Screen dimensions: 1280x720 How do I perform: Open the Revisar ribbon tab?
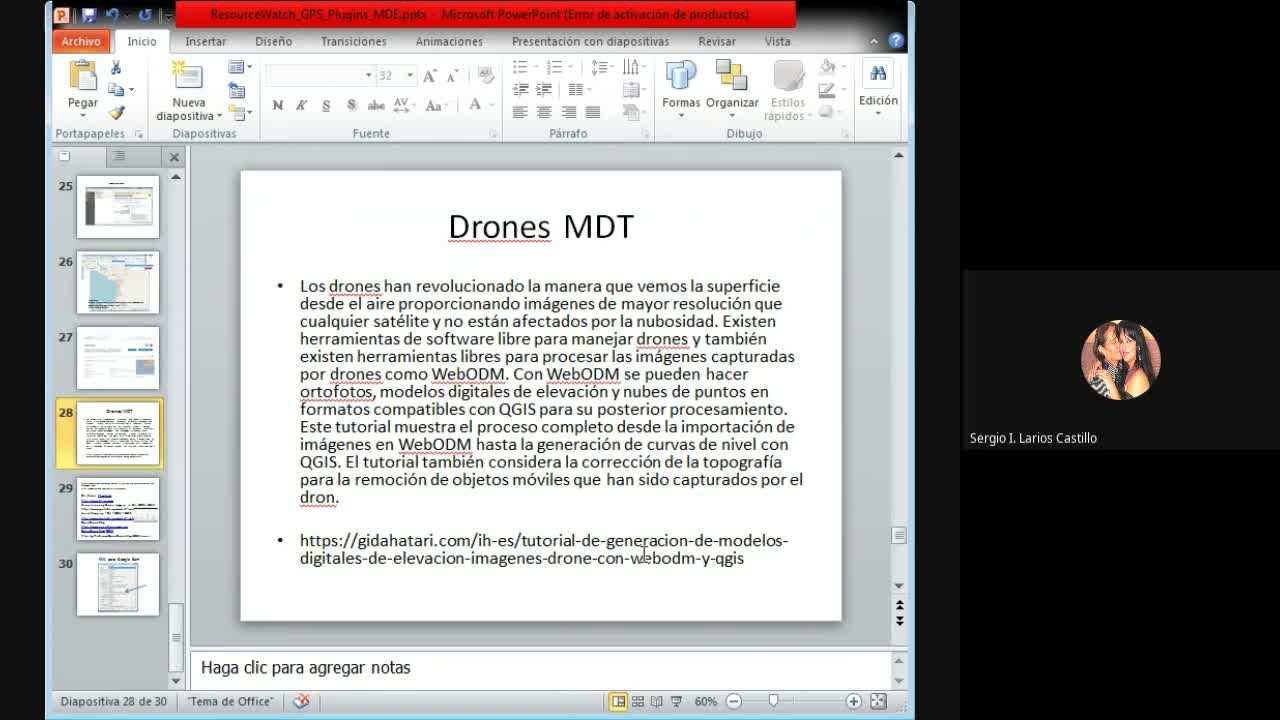click(717, 41)
